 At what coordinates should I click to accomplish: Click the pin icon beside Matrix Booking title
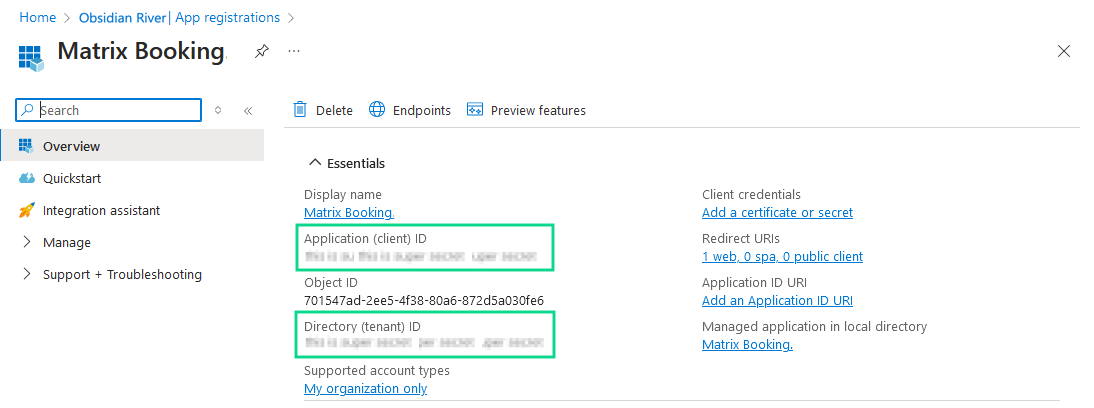tap(261, 51)
